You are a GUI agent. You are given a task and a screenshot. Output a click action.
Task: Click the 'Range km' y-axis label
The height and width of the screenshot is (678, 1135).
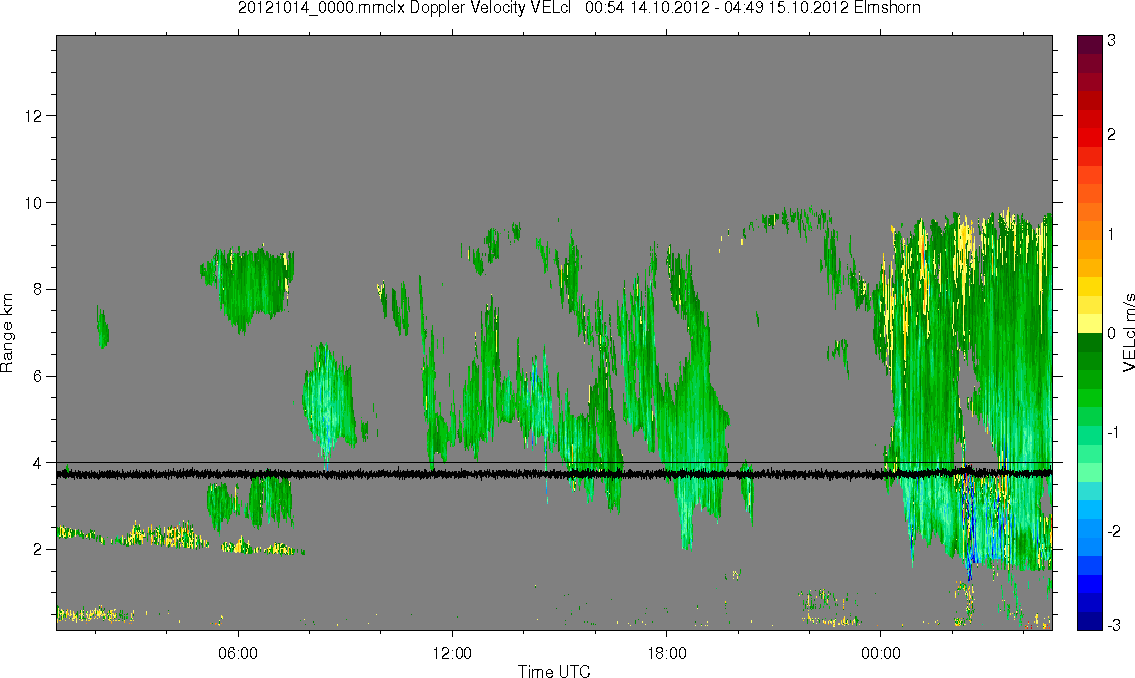pos(7,333)
